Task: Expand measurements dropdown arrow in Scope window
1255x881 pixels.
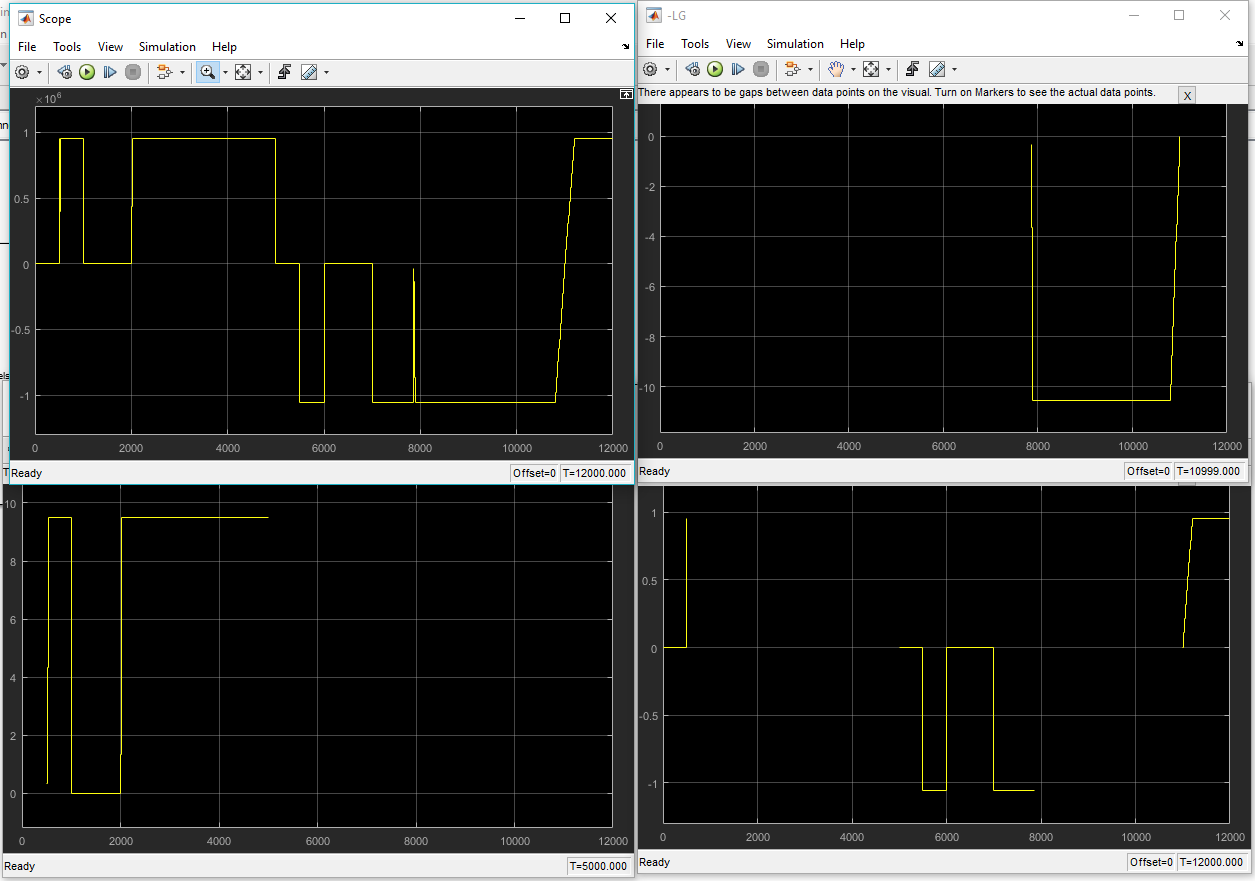Action: [326, 72]
